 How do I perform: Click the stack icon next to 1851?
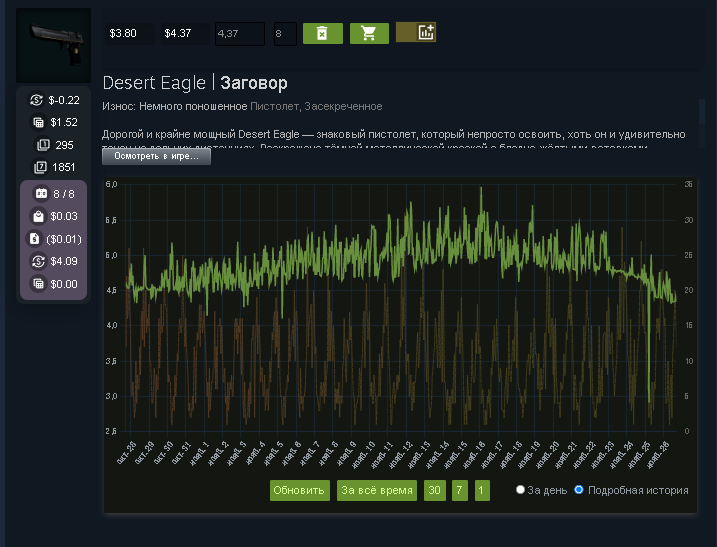coord(40,167)
